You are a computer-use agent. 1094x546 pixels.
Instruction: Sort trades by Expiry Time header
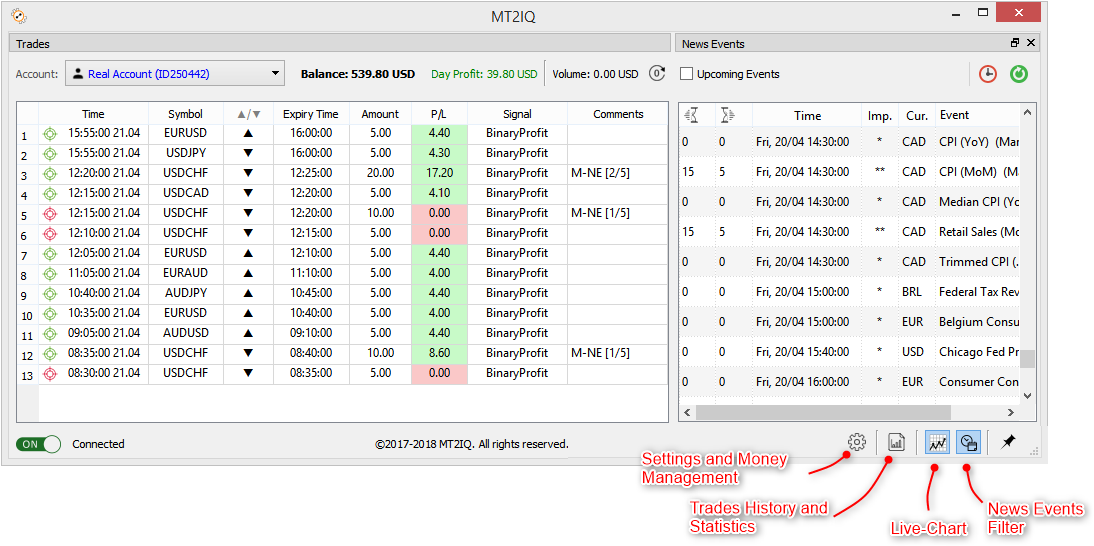coord(310,114)
